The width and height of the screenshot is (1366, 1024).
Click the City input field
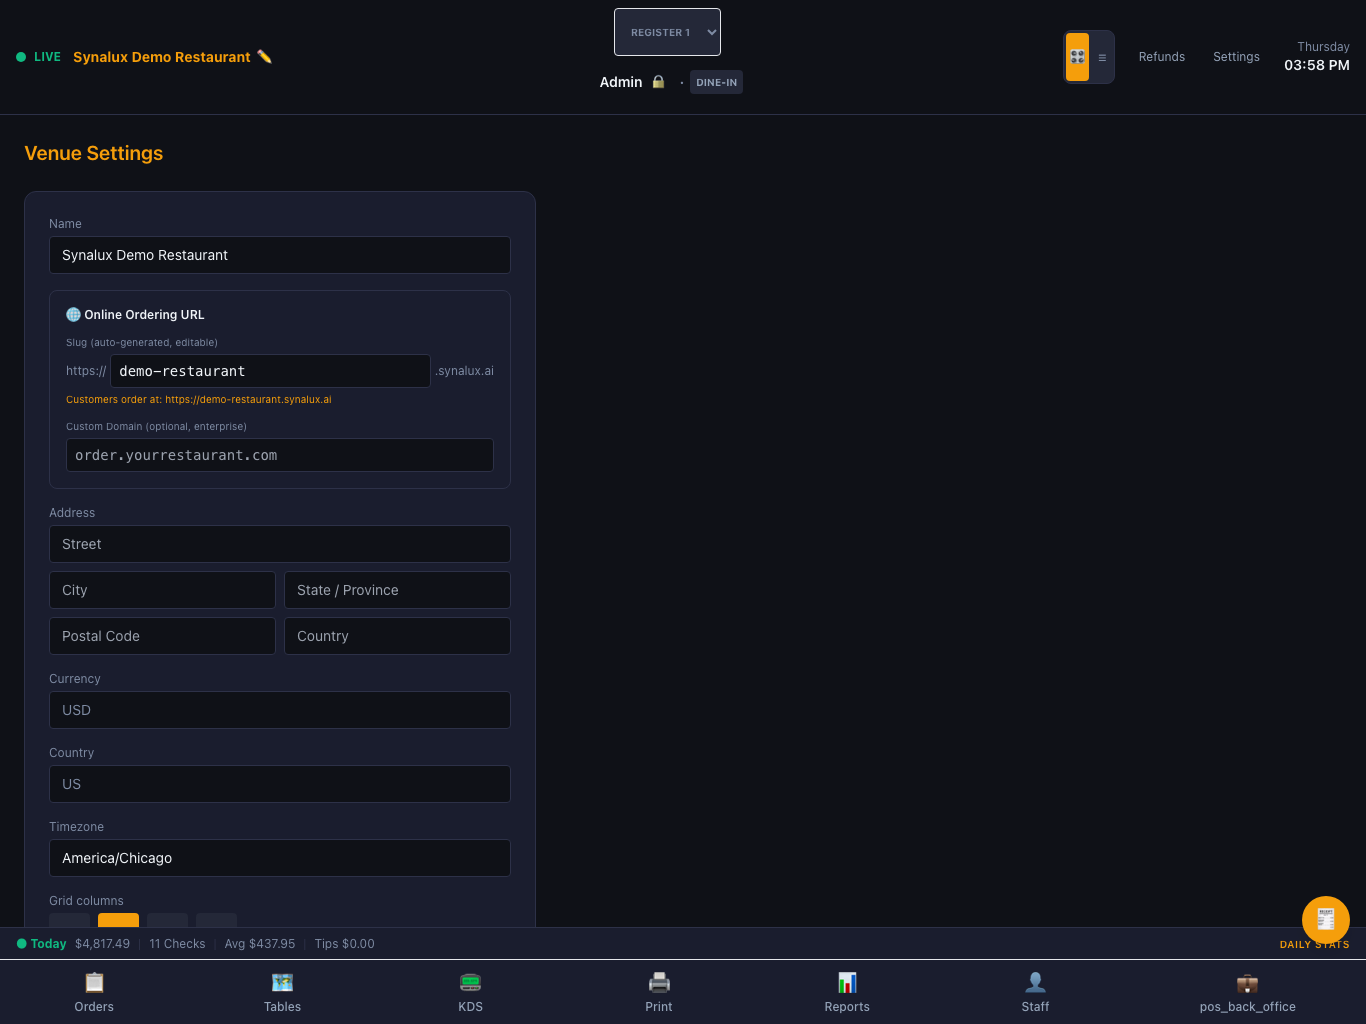(162, 590)
